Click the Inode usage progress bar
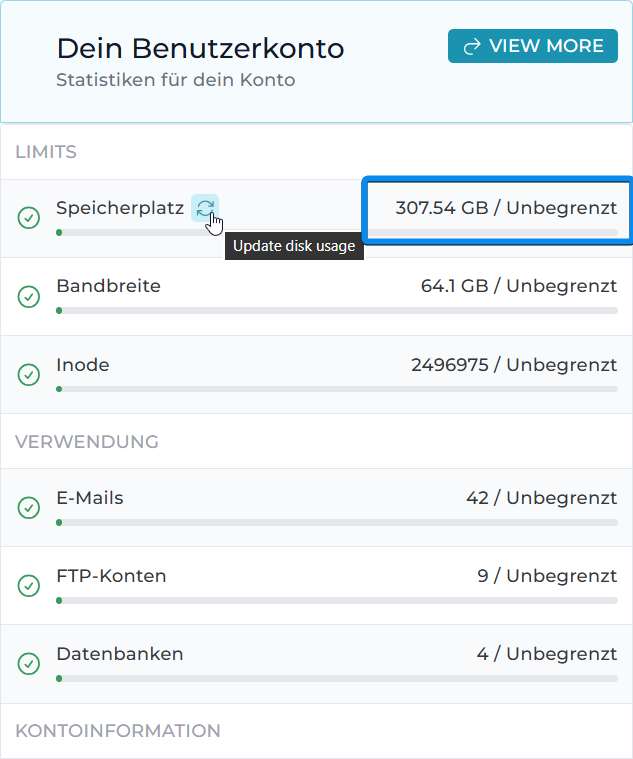The height and width of the screenshot is (759, 633). click(x=337, y=389)
